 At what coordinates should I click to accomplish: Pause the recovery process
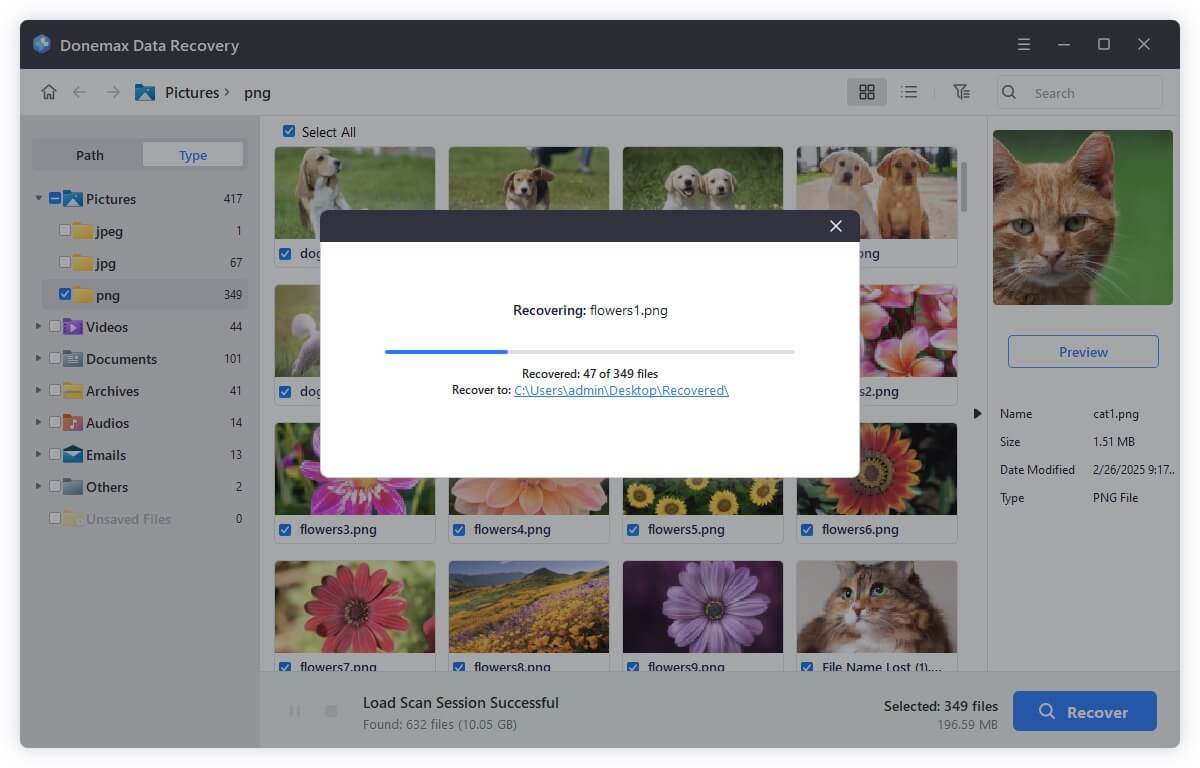(x=295, y=710)
